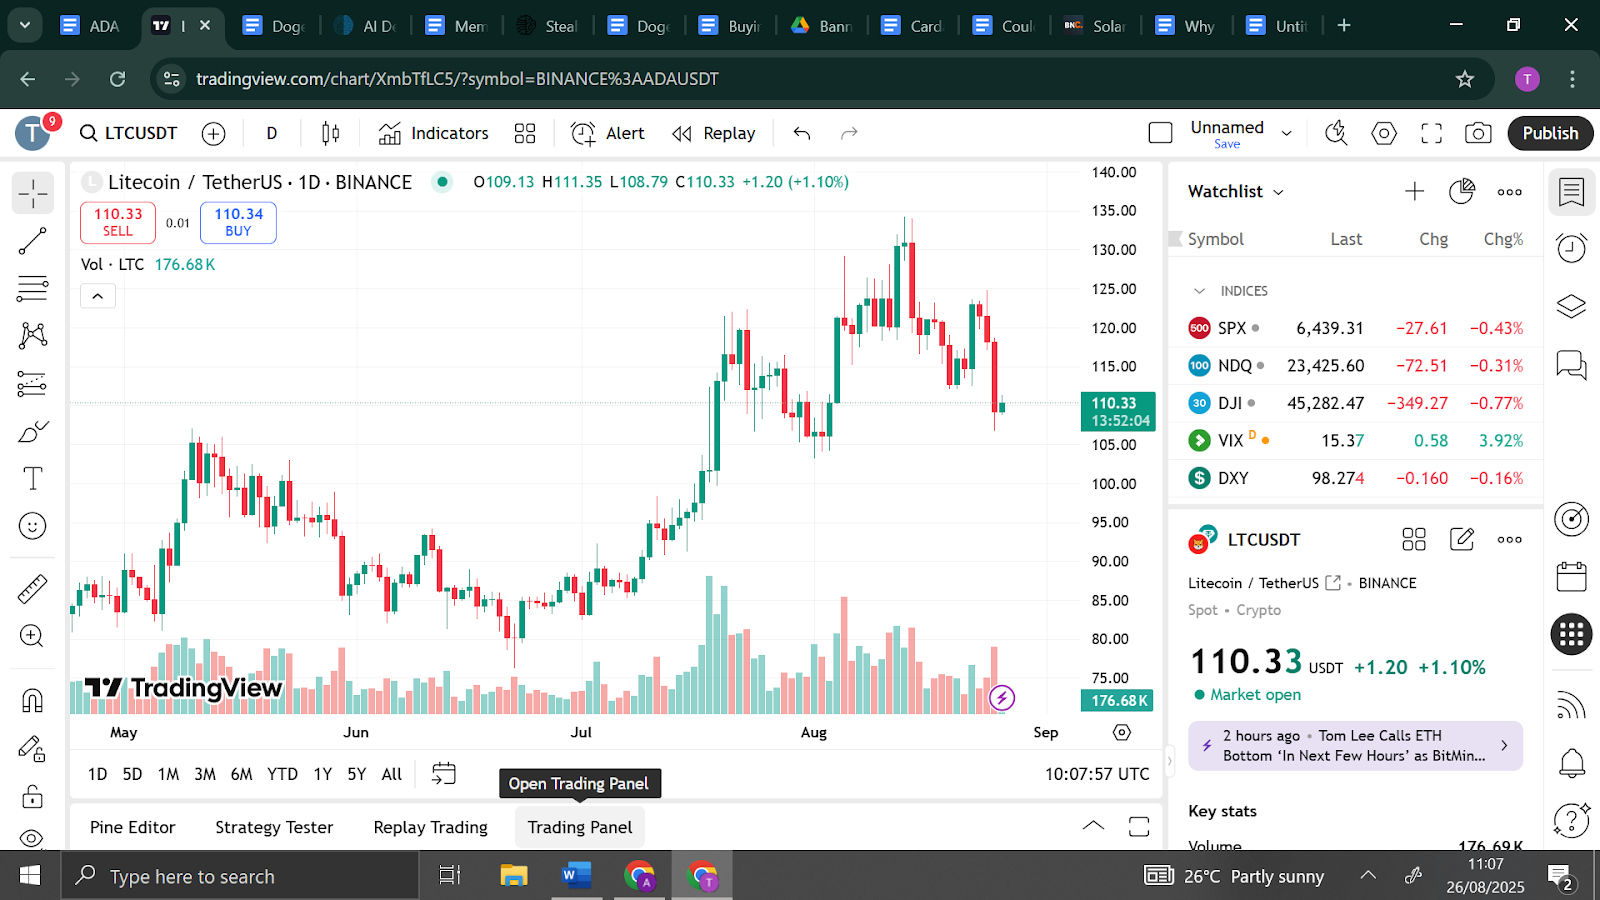Open the emoji icons tool
The width and height of the screenshot is (1600, 900).
click(x=33, y=526)
